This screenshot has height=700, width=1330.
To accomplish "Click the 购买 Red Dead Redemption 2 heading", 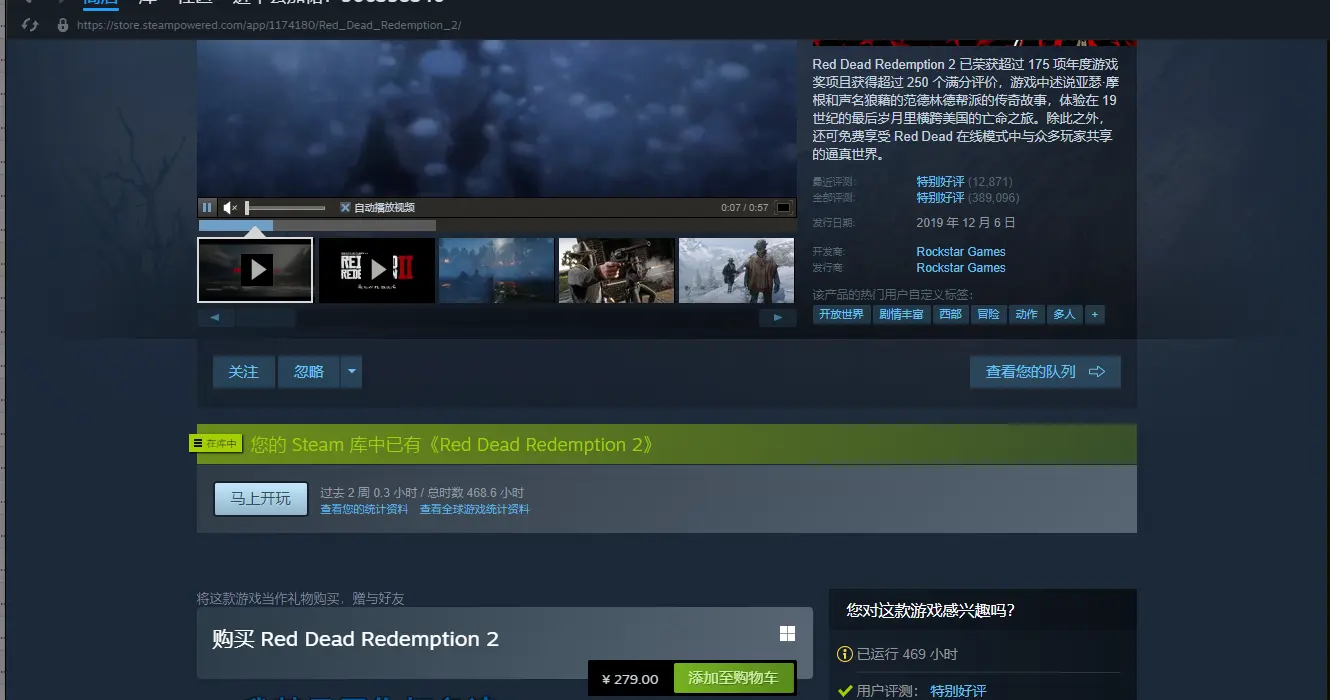I will (x=355, y=639).
